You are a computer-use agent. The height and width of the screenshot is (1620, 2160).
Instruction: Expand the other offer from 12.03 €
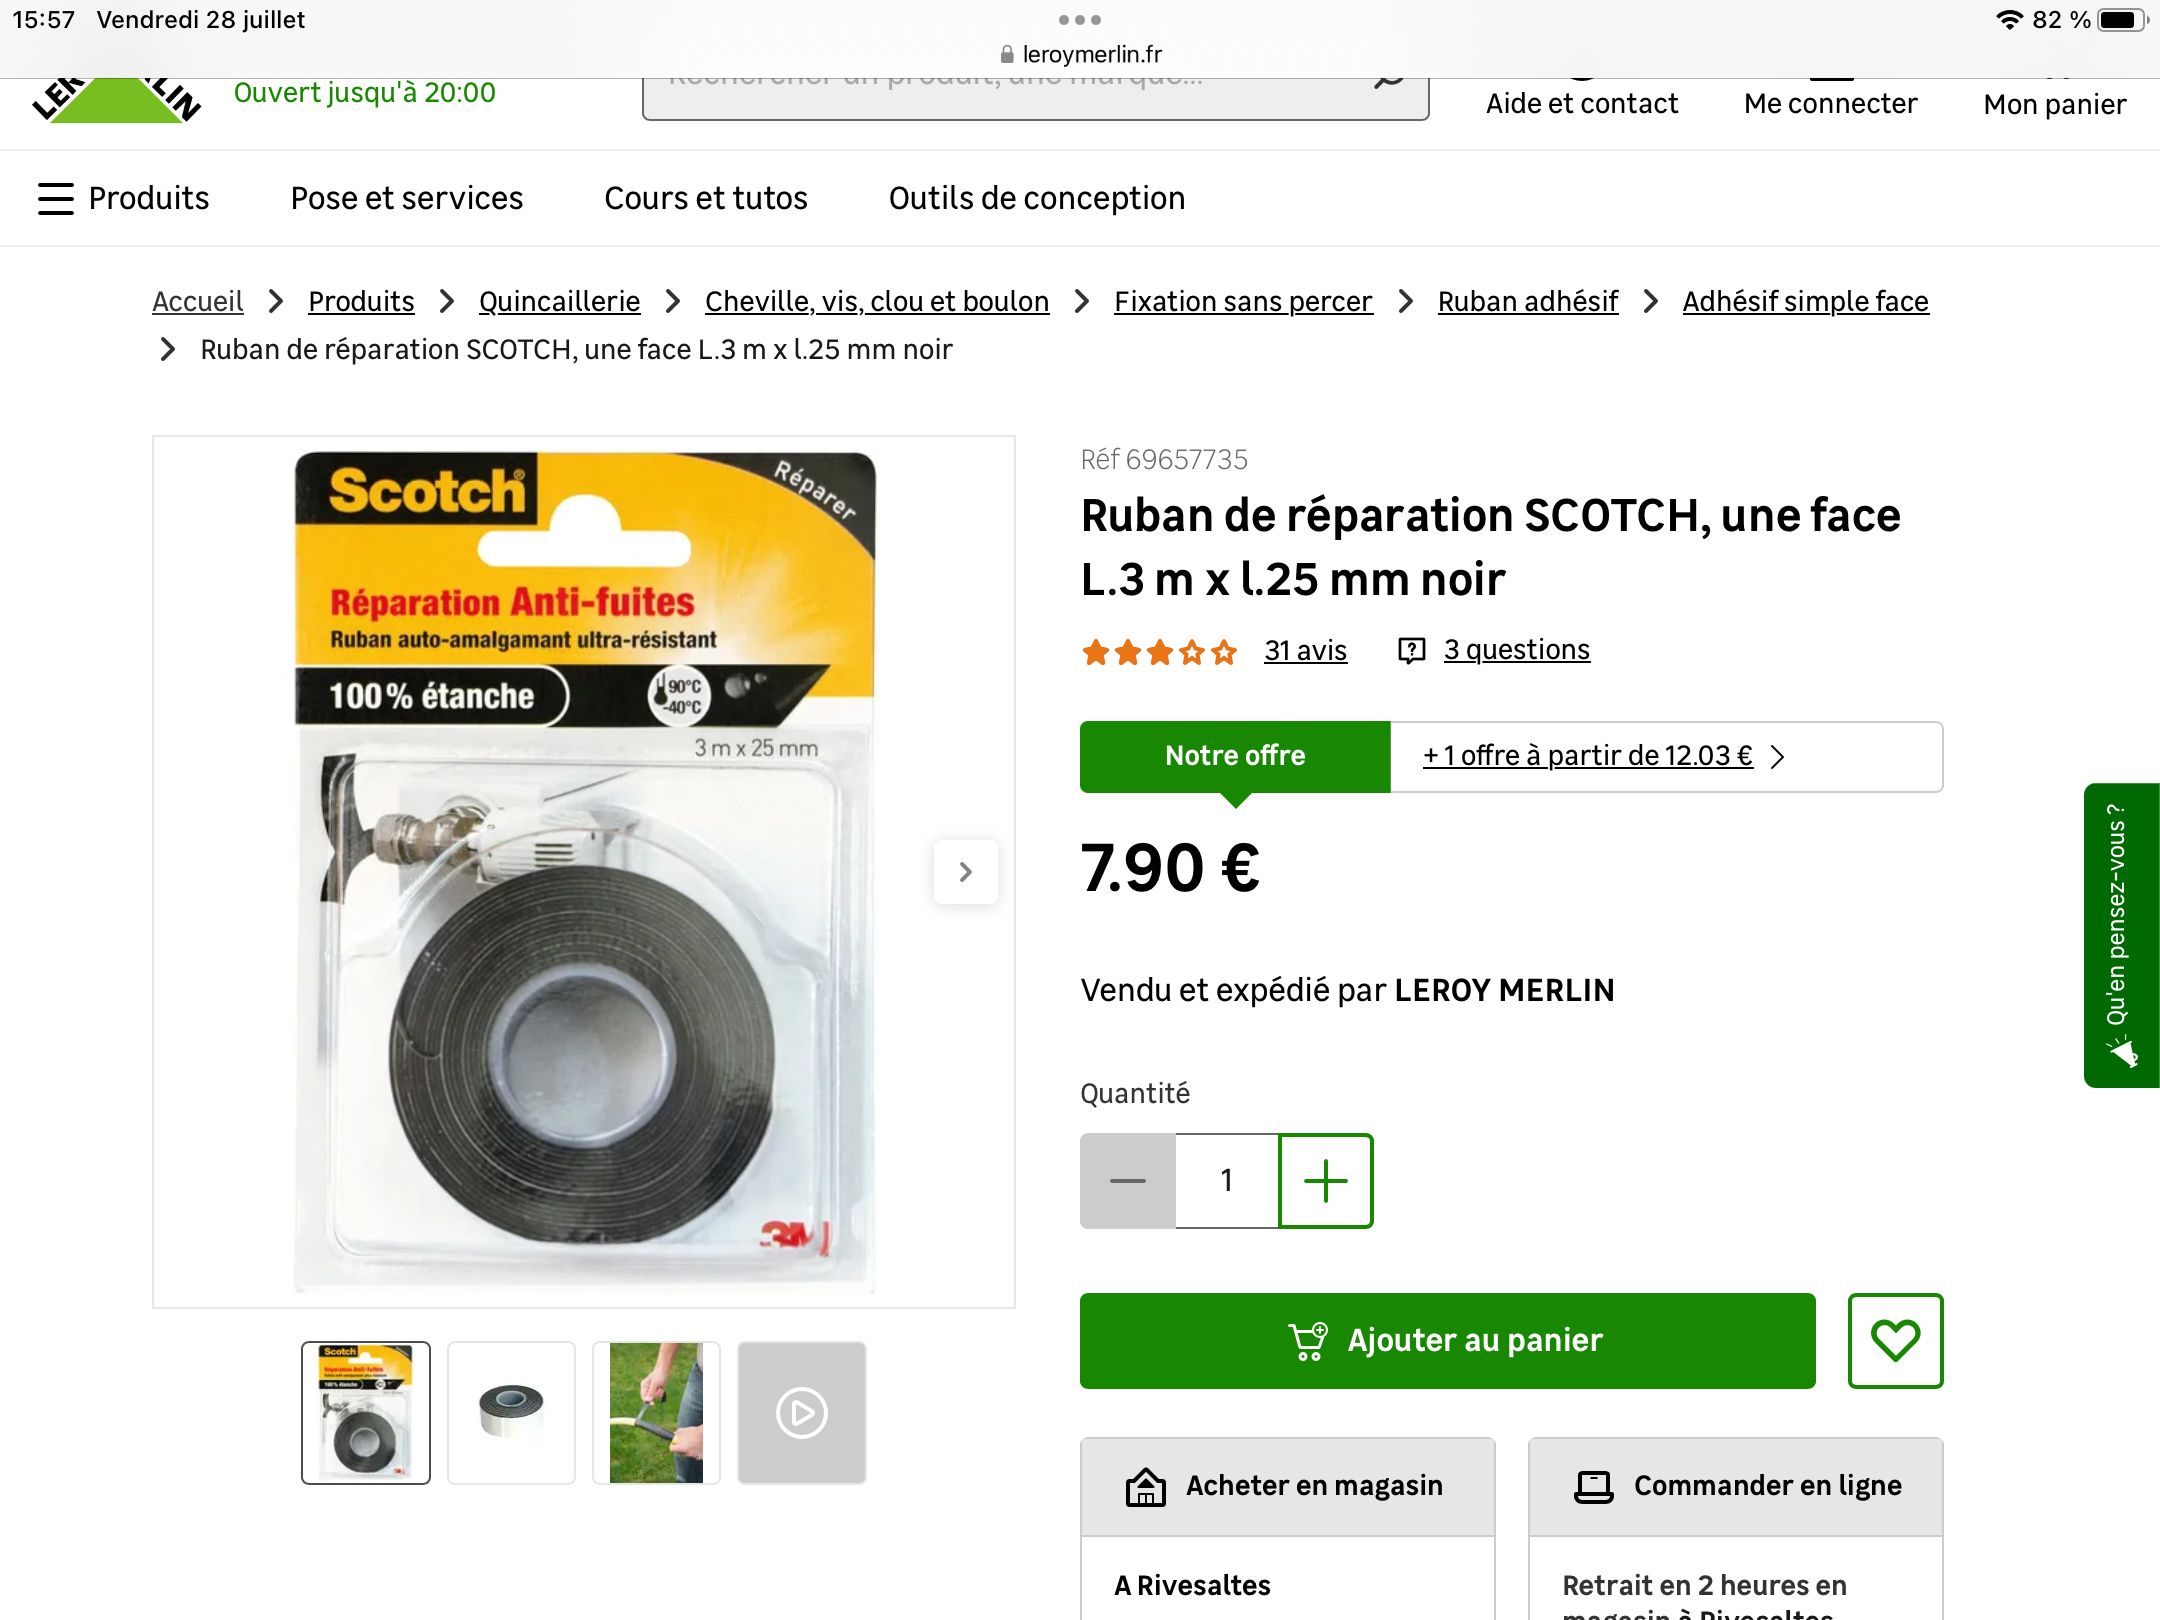click(x=1603, y=756)
